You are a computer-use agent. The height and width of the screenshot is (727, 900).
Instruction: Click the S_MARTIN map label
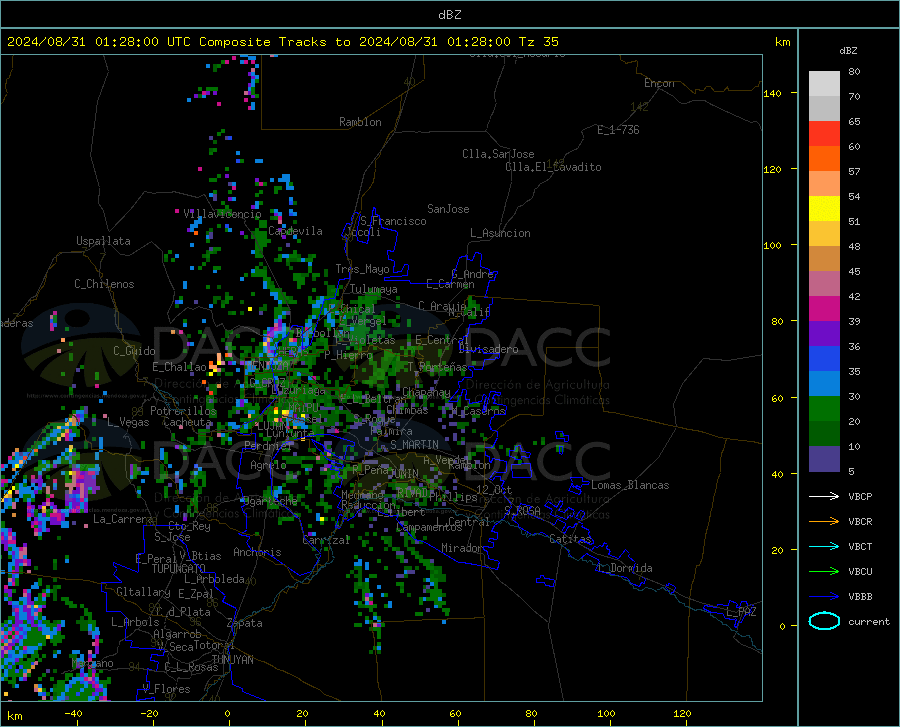414,445
